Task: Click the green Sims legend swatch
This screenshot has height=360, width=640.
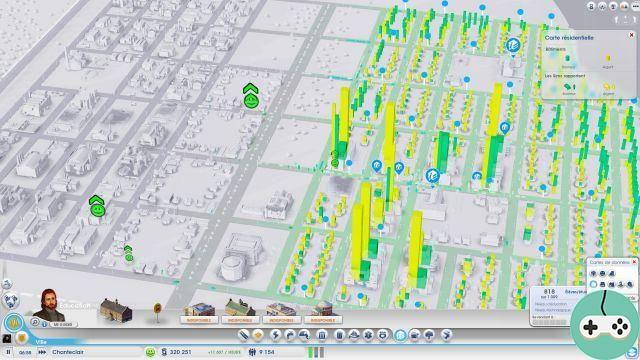Action: tap(570, 87)
